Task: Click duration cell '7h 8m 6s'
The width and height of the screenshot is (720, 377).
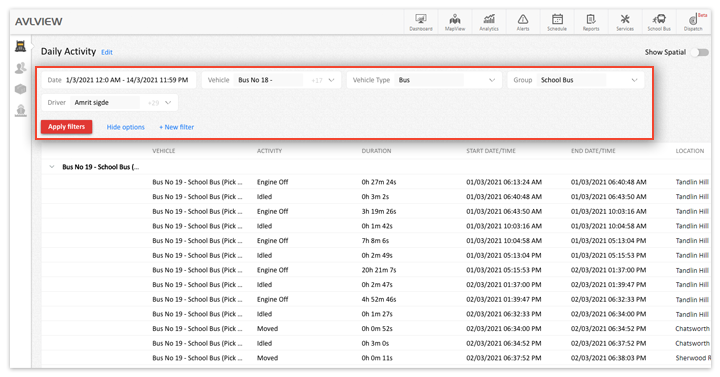Action: pos(375,241)
